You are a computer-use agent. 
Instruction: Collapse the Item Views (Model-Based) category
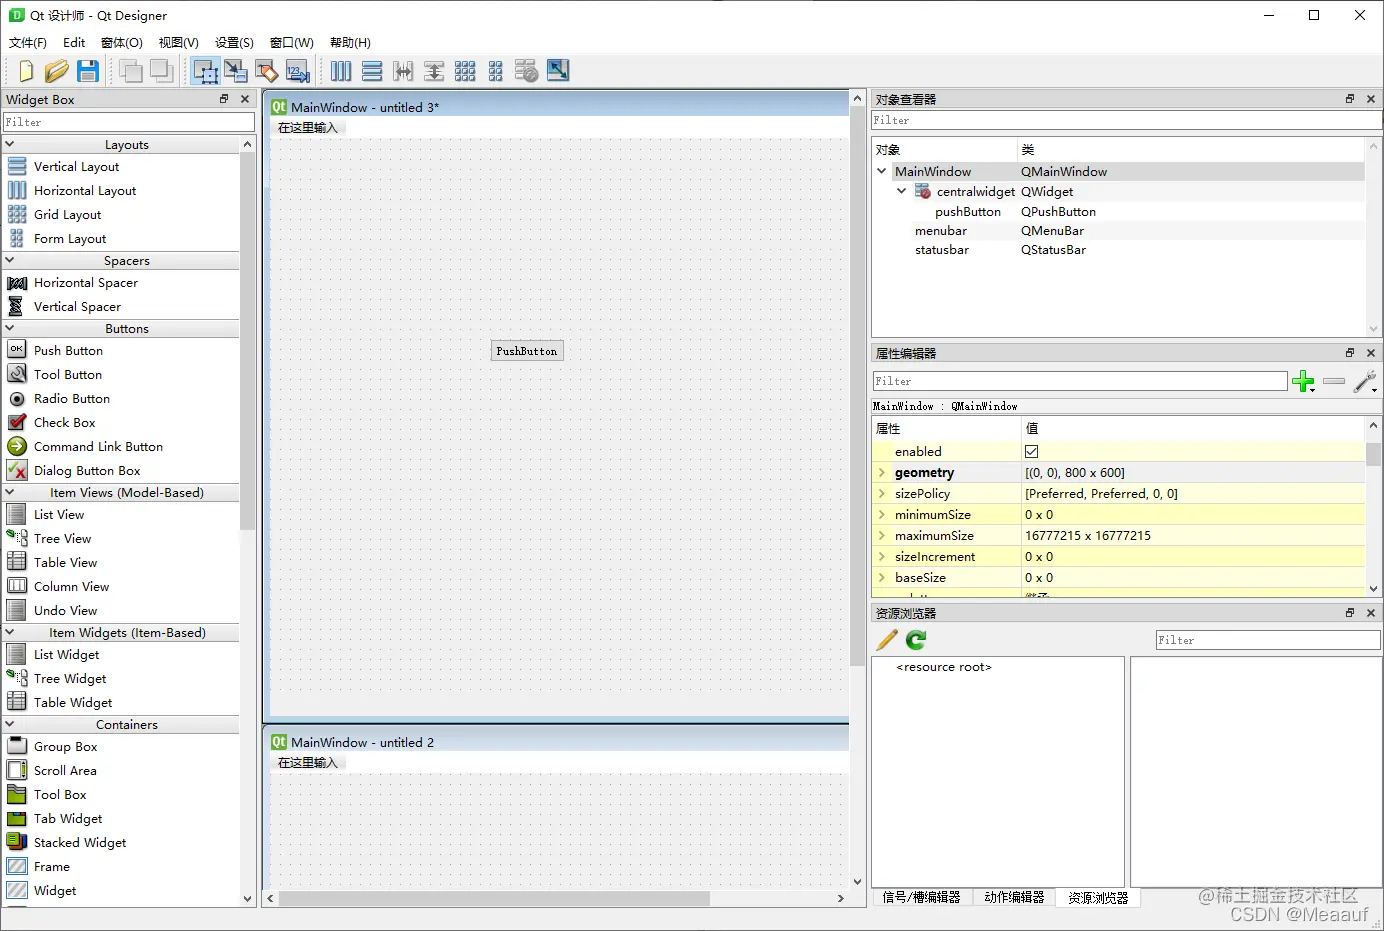[10, 492]
